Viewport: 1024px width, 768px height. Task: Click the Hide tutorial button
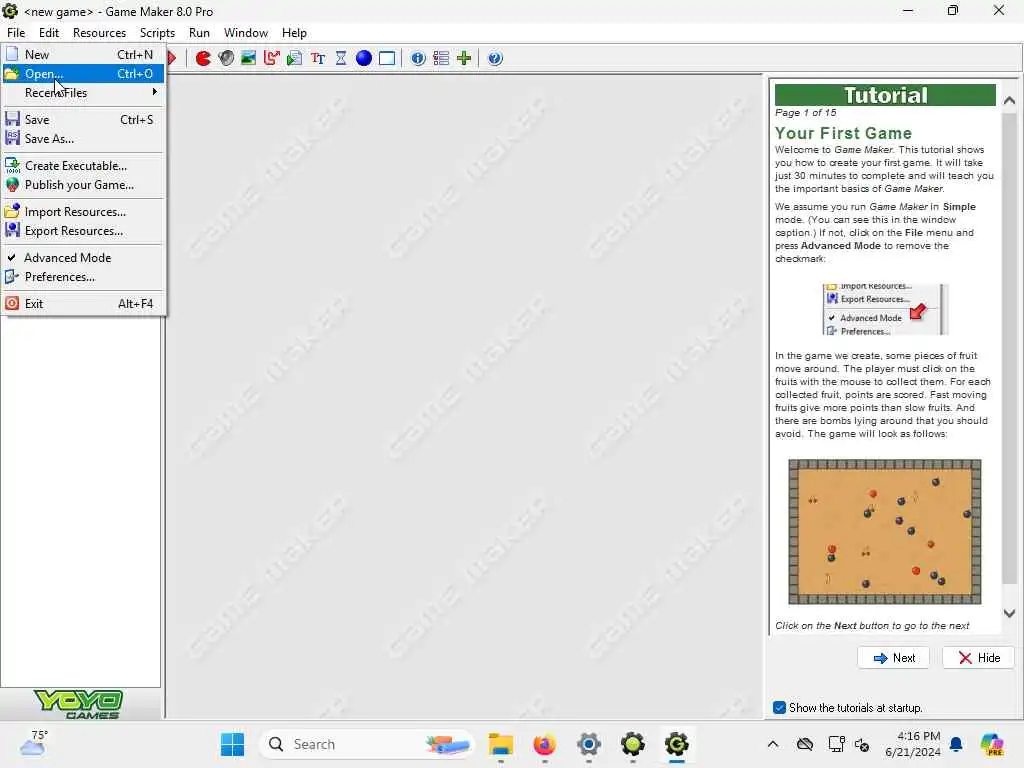click(978, 658)
